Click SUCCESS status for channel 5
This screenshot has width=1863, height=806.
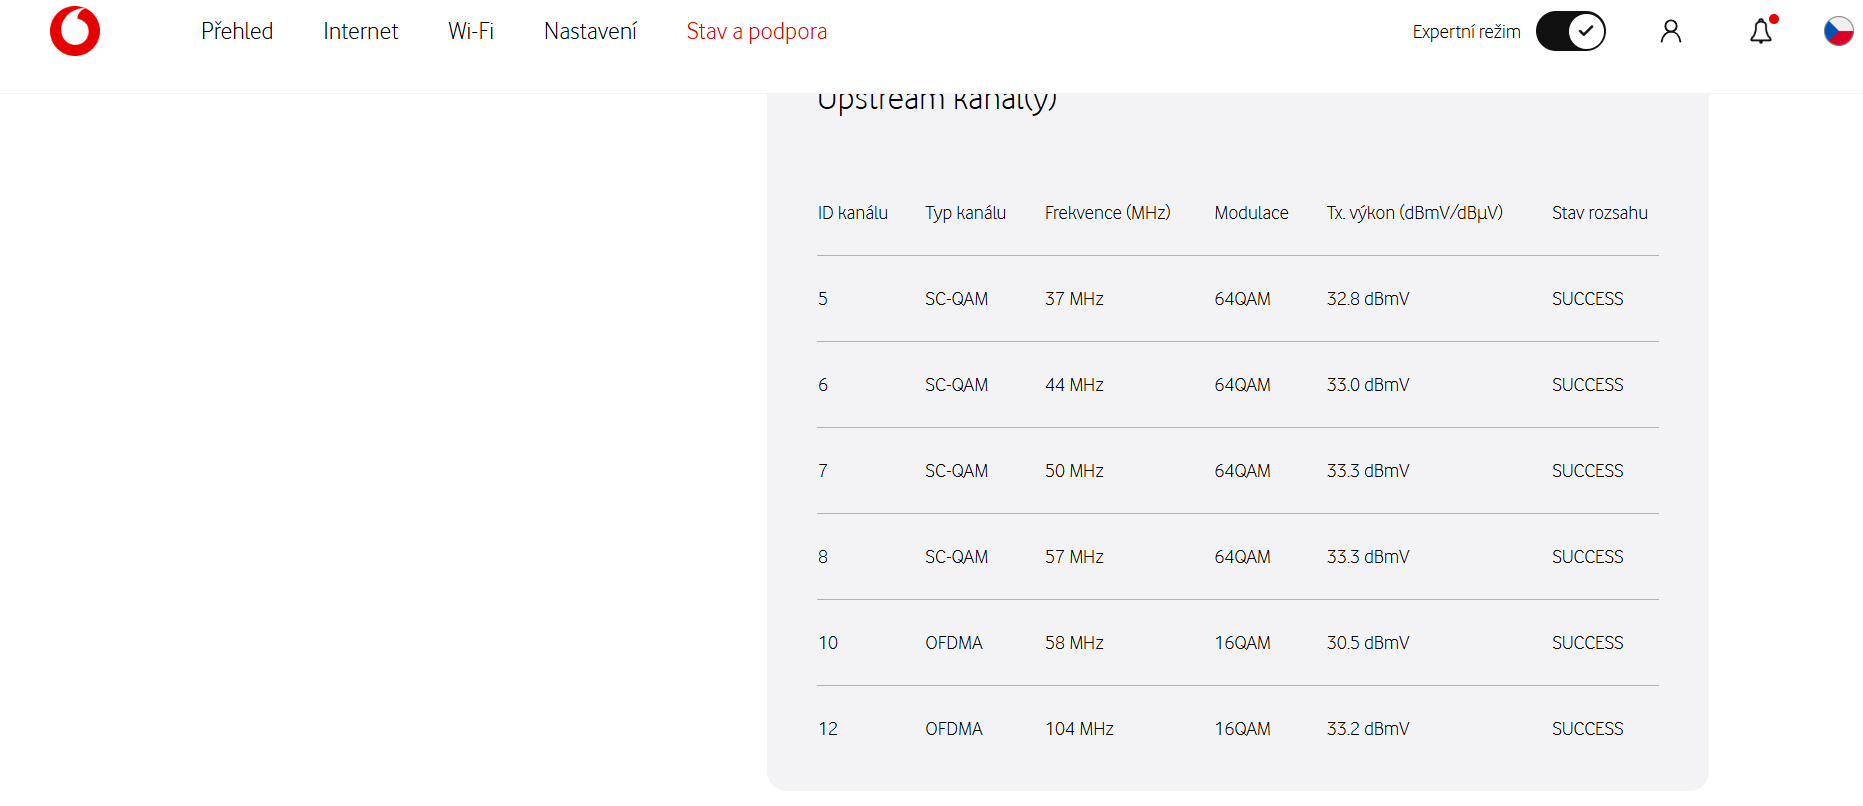(x=1587, y=299)
